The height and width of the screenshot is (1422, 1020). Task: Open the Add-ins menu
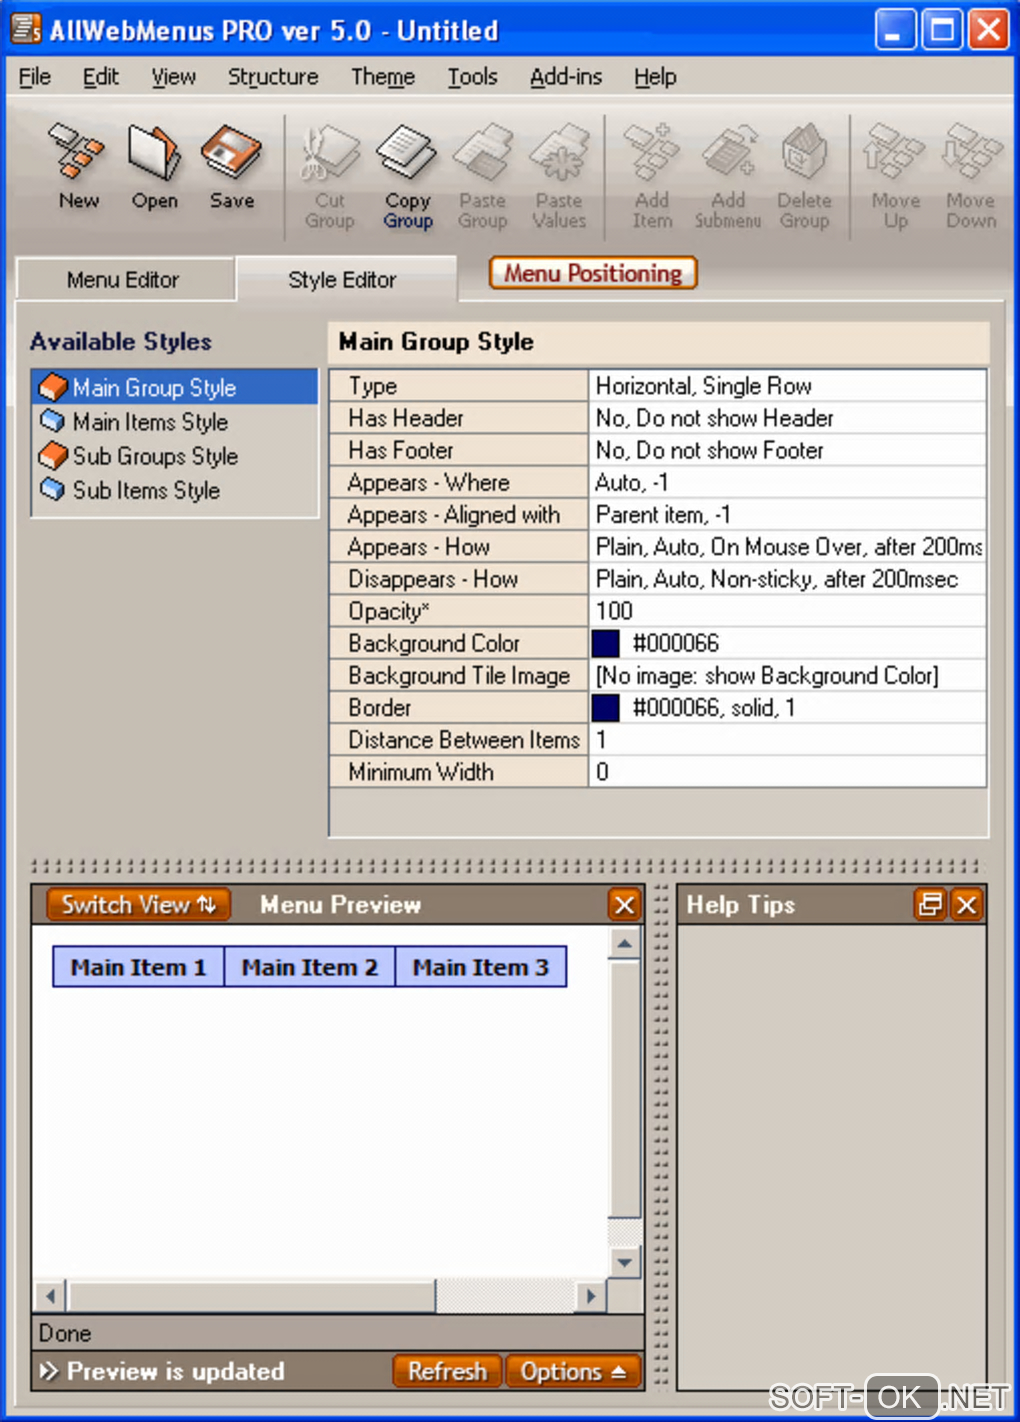click(x=566, y=77)
